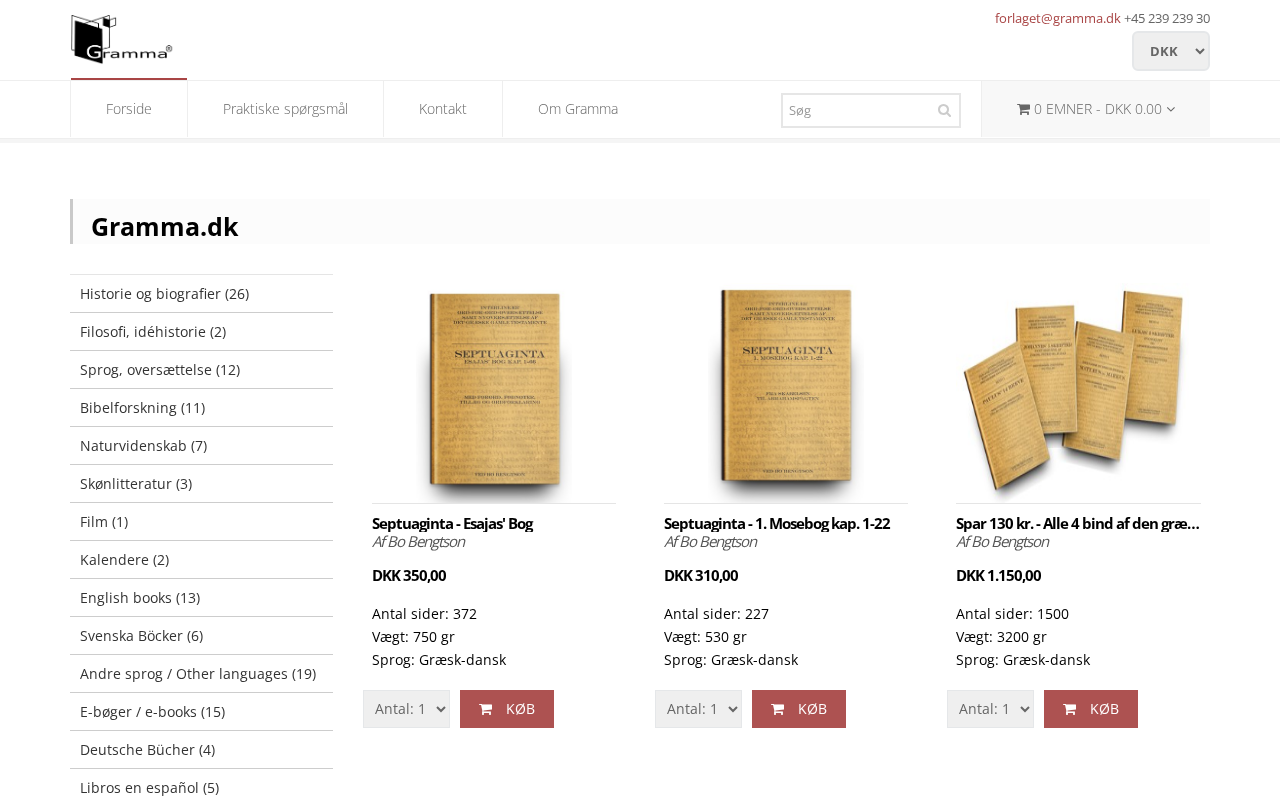The image size is (1280, 800).
Task: Select Filosofi, idéhistorie category
Action: [x=202, y=332]
